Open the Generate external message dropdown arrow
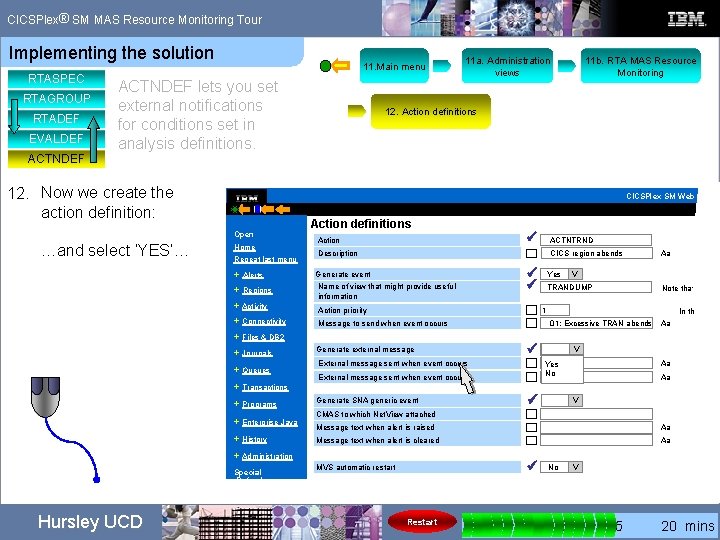Image resolution: width=720 pixels, height=540 pixels. (576, 349)
